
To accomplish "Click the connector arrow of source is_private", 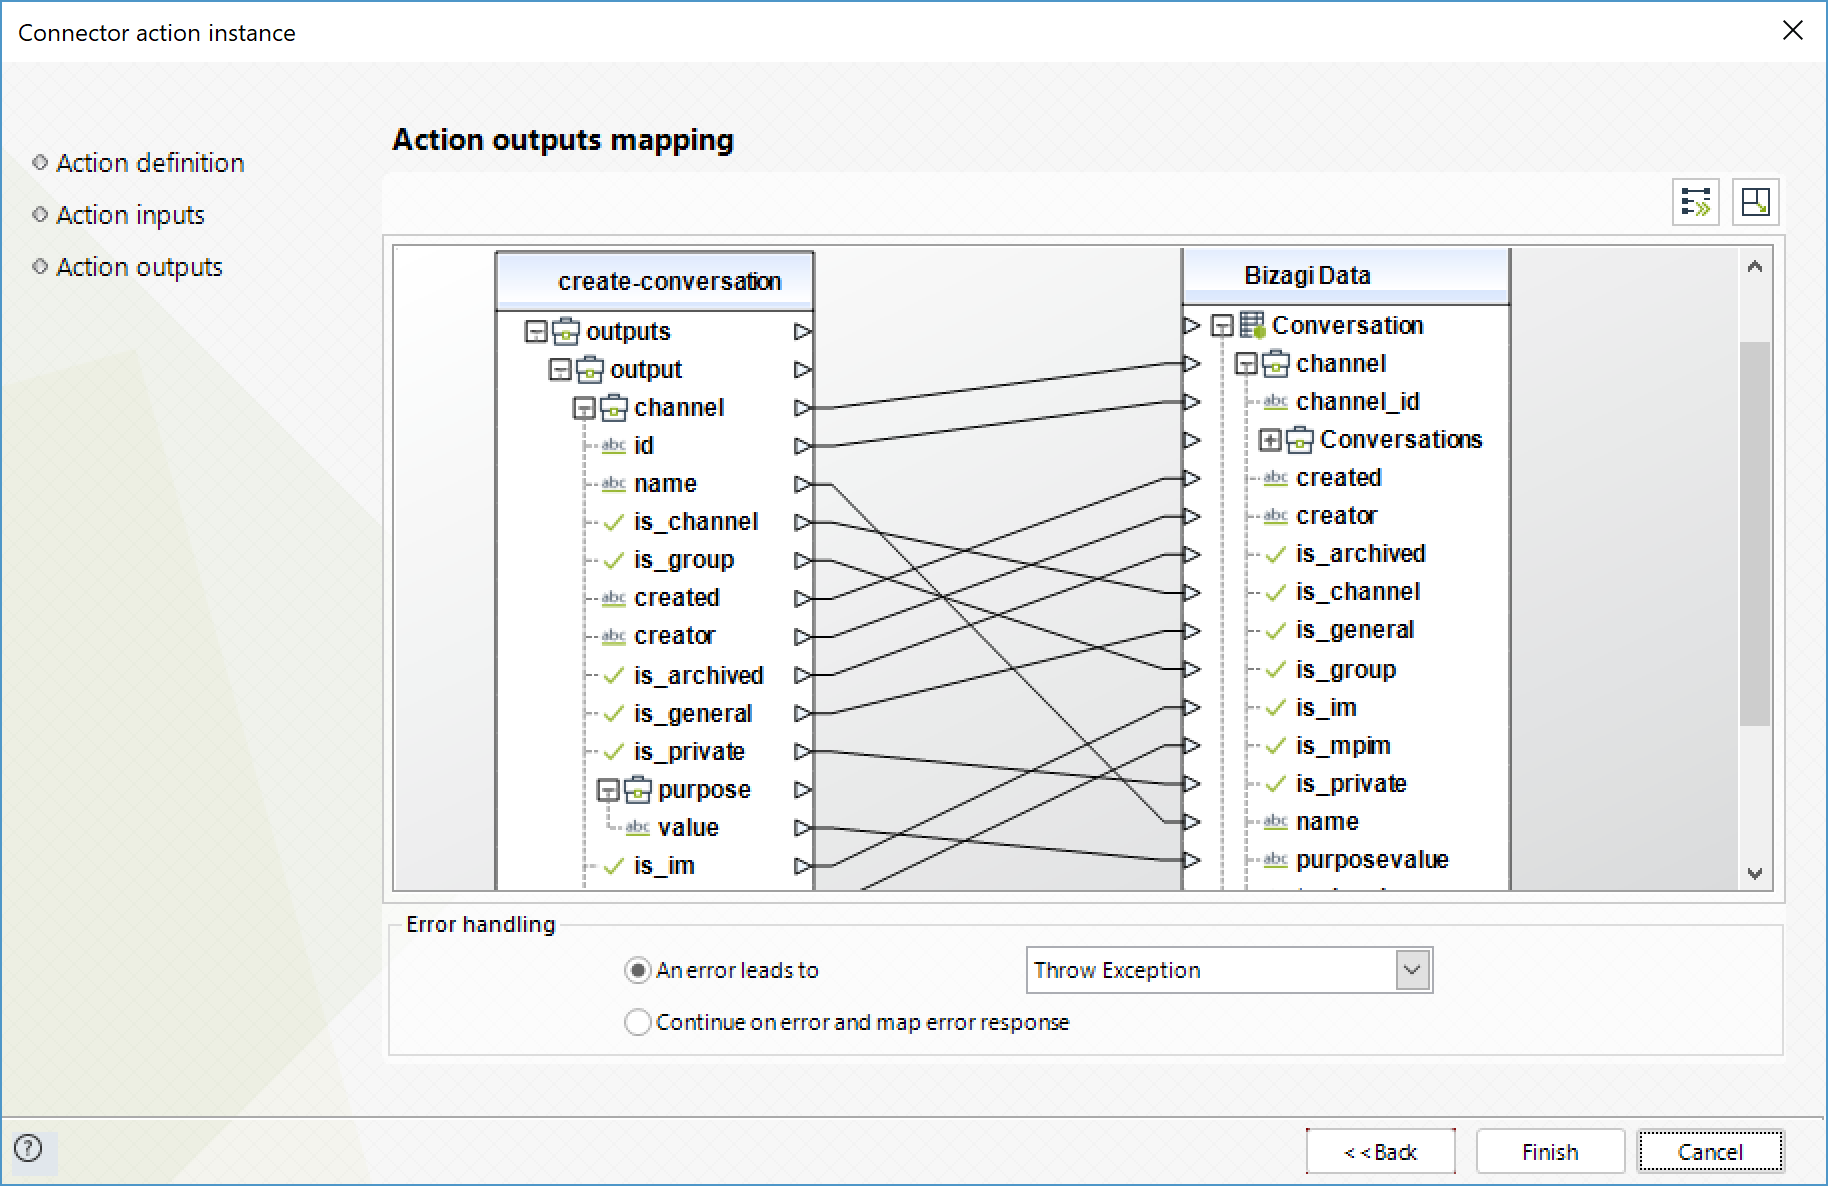I will (803, 751).
